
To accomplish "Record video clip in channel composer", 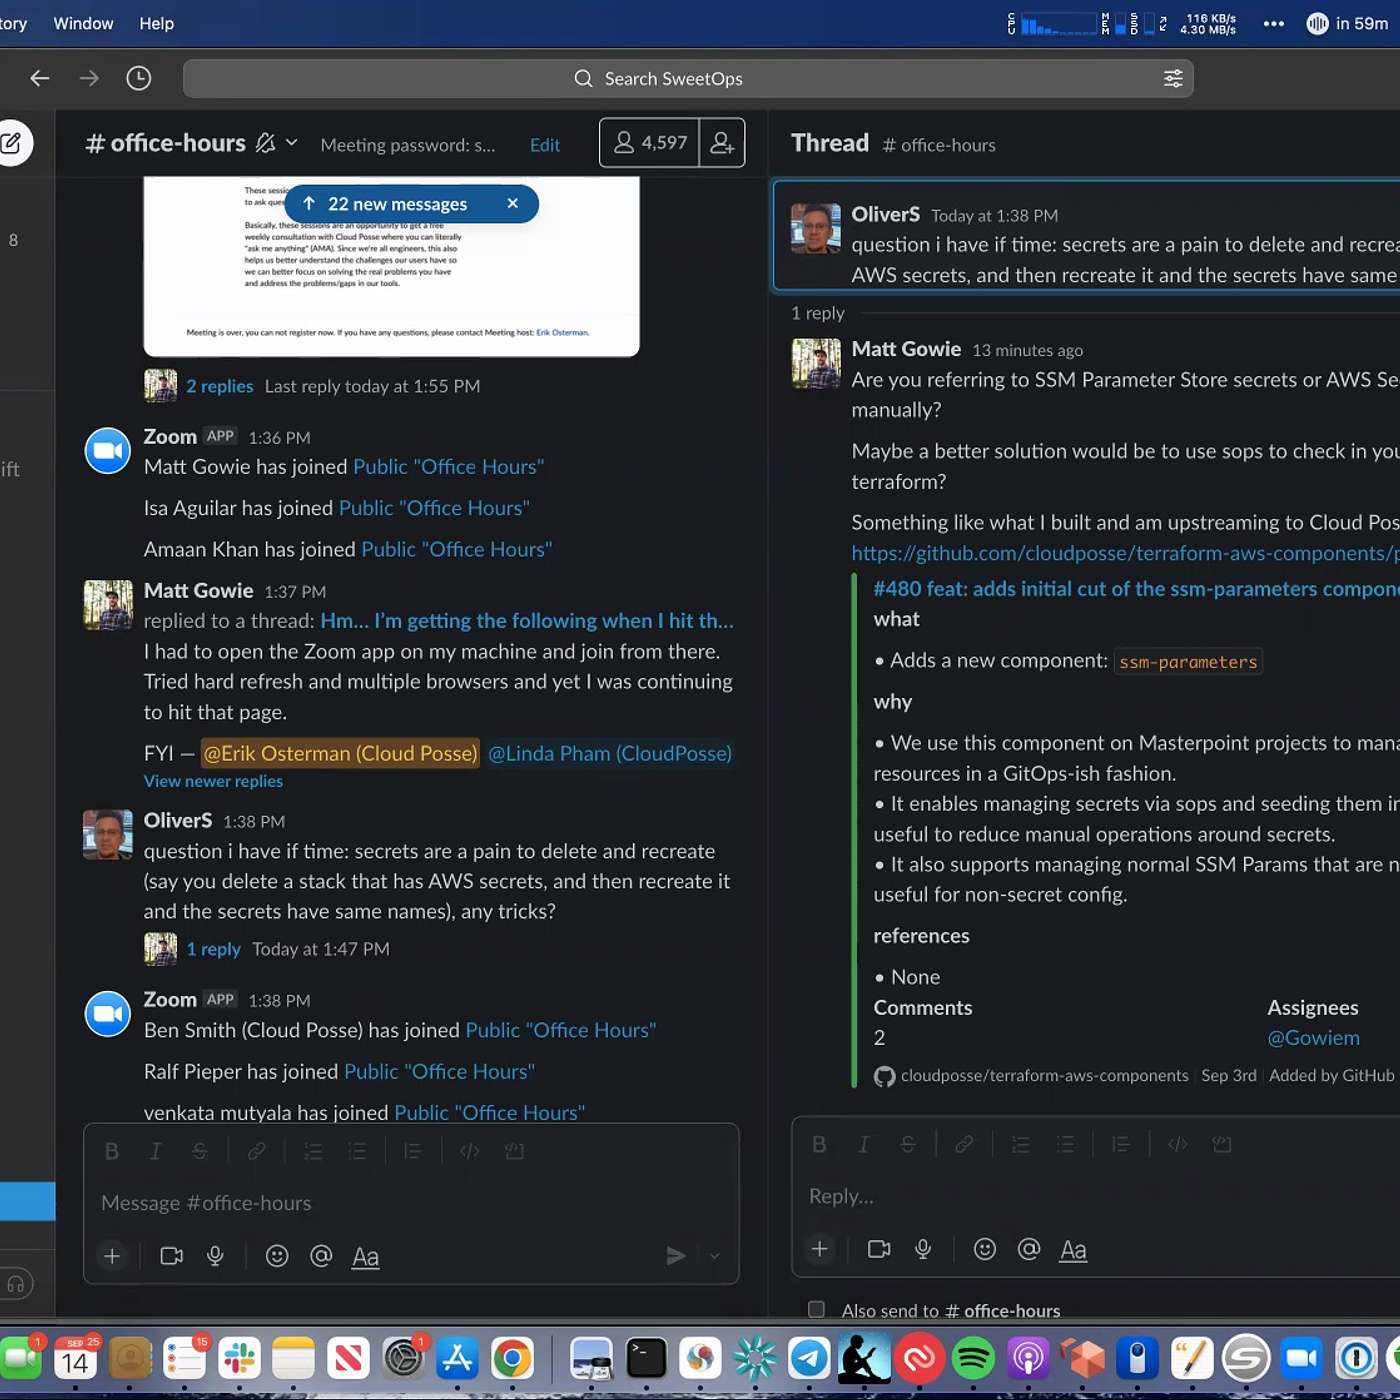I will coord(172,1256).
